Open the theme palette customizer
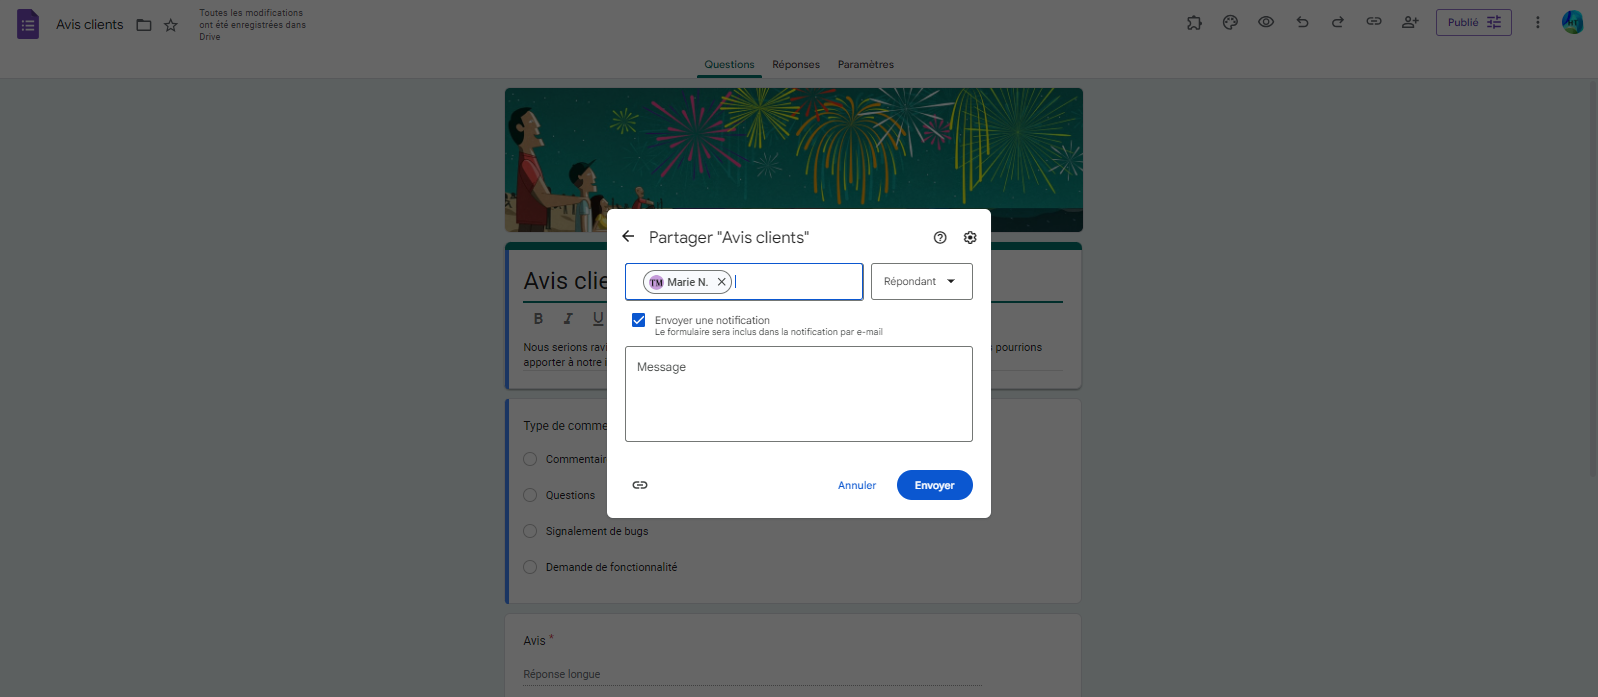 (1230, 22)
